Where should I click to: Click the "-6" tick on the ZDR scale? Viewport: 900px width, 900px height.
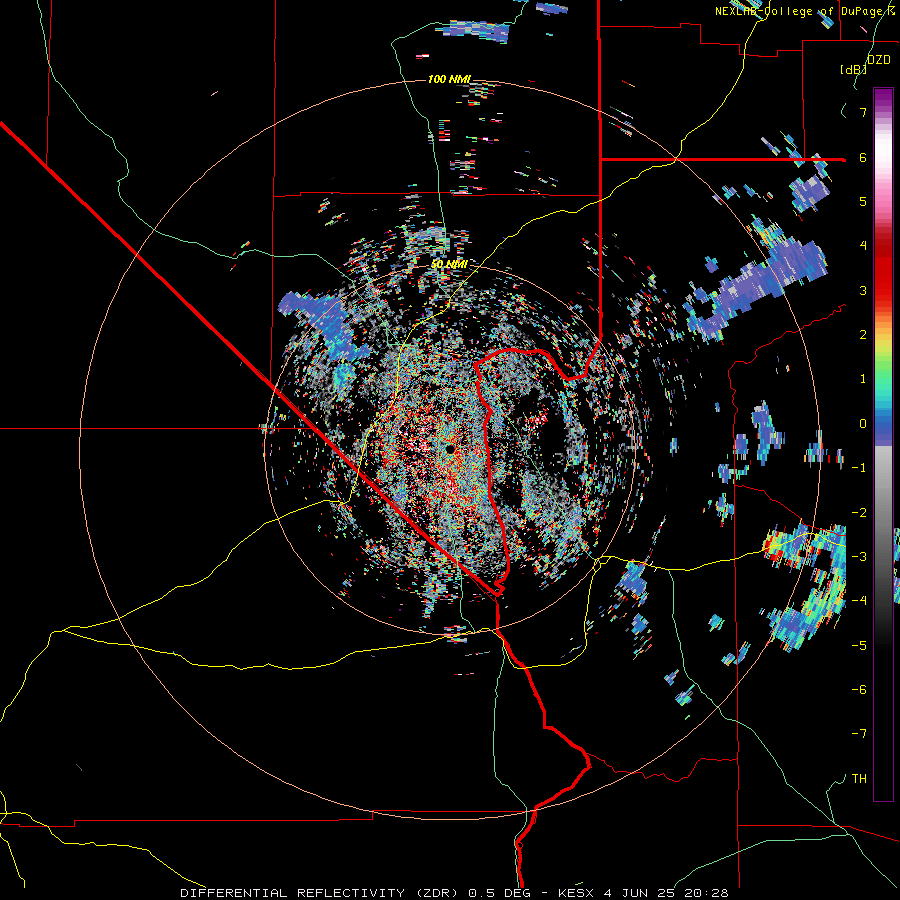tap(859, 689)
